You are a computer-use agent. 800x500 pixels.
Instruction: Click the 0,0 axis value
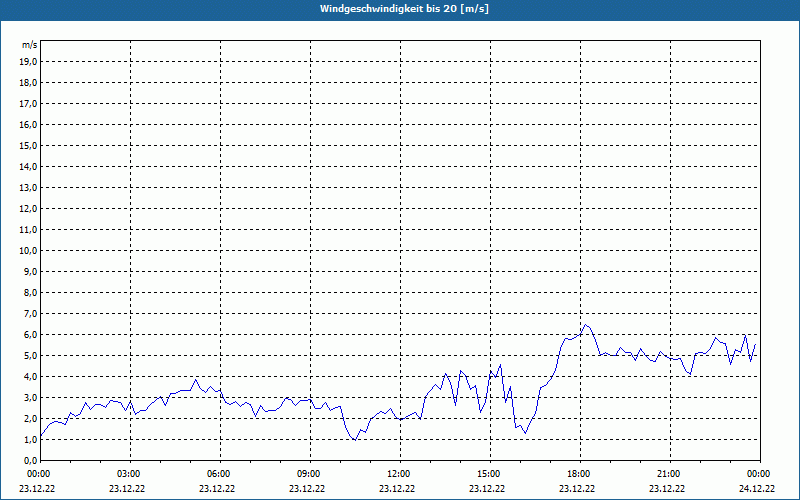tap(30, 460)
